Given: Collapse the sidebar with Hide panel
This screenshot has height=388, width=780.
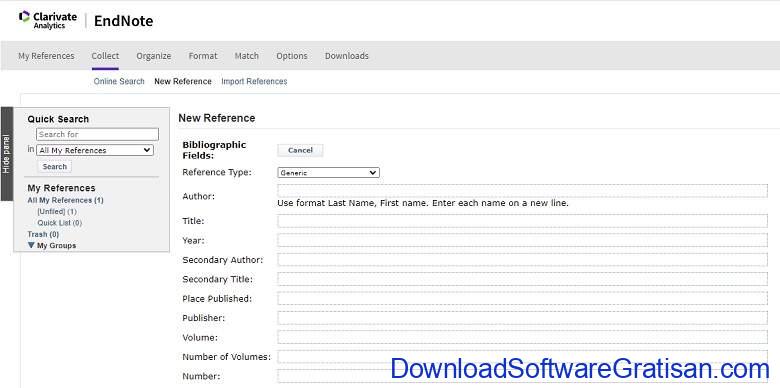Looking at the screenshot, I should pyautogui.click(x=6, y=154).
